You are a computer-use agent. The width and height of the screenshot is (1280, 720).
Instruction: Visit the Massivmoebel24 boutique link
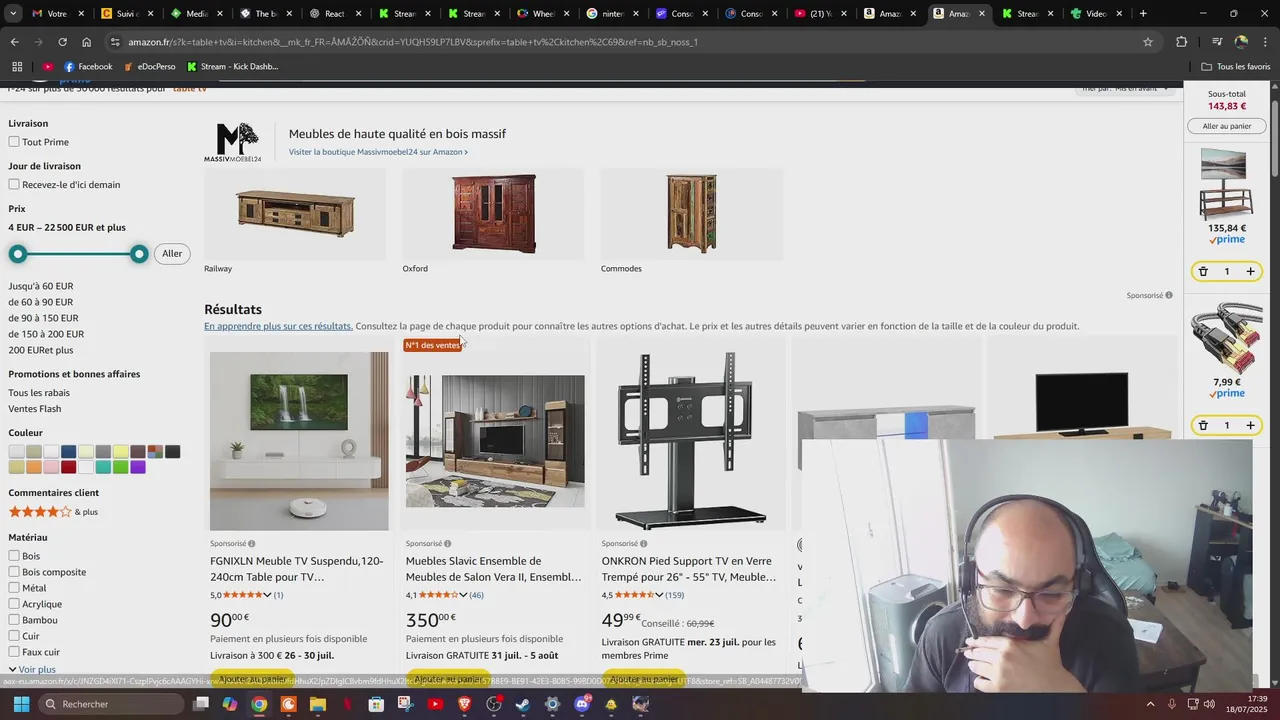click(x=378, y=152)
